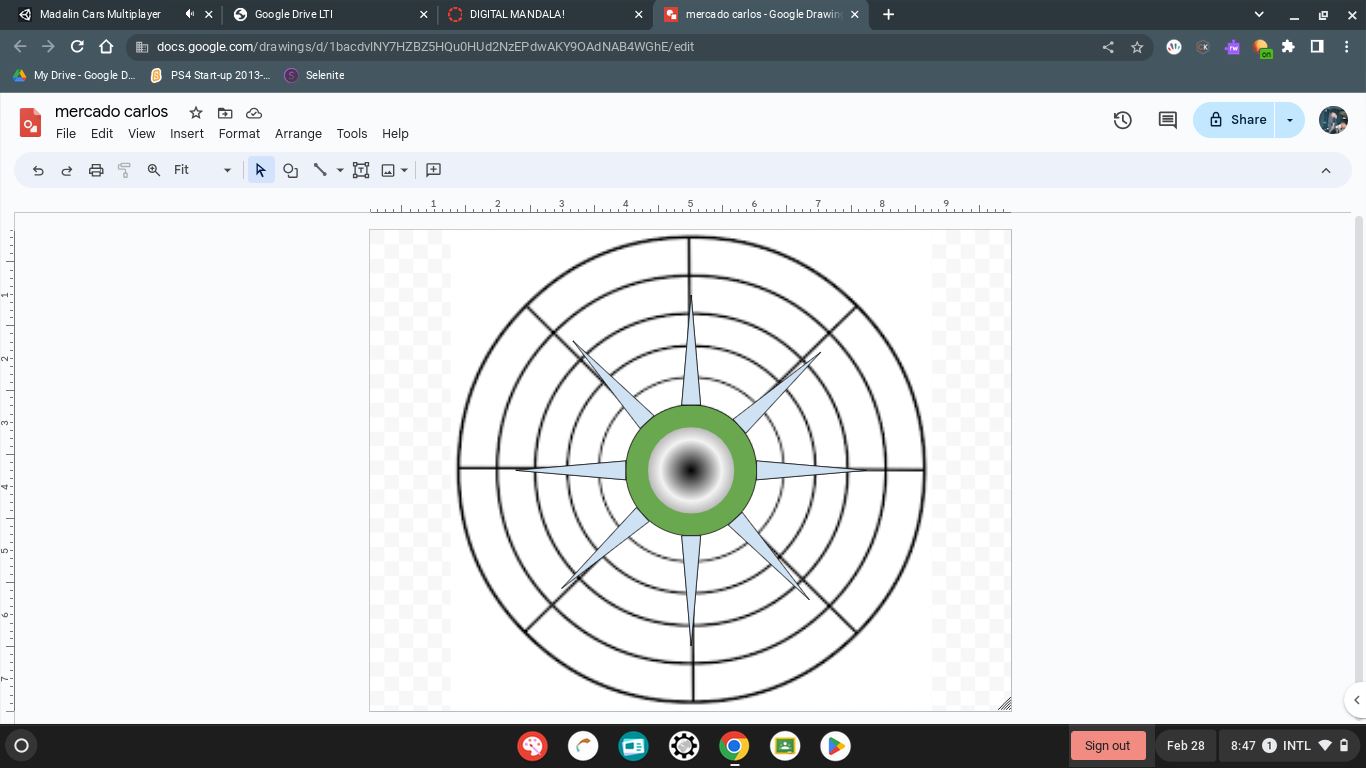The height and width of the screenshot is (768, 1366).
Task: Star the mercado carlos document
Action: tap(196, 113)
